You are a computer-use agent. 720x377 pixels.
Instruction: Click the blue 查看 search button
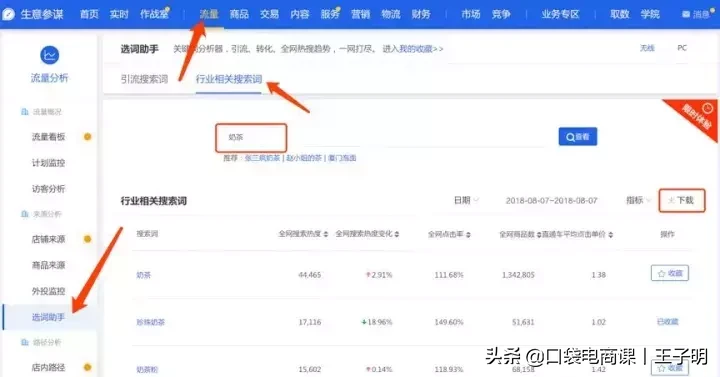click(x=578, y=136)
